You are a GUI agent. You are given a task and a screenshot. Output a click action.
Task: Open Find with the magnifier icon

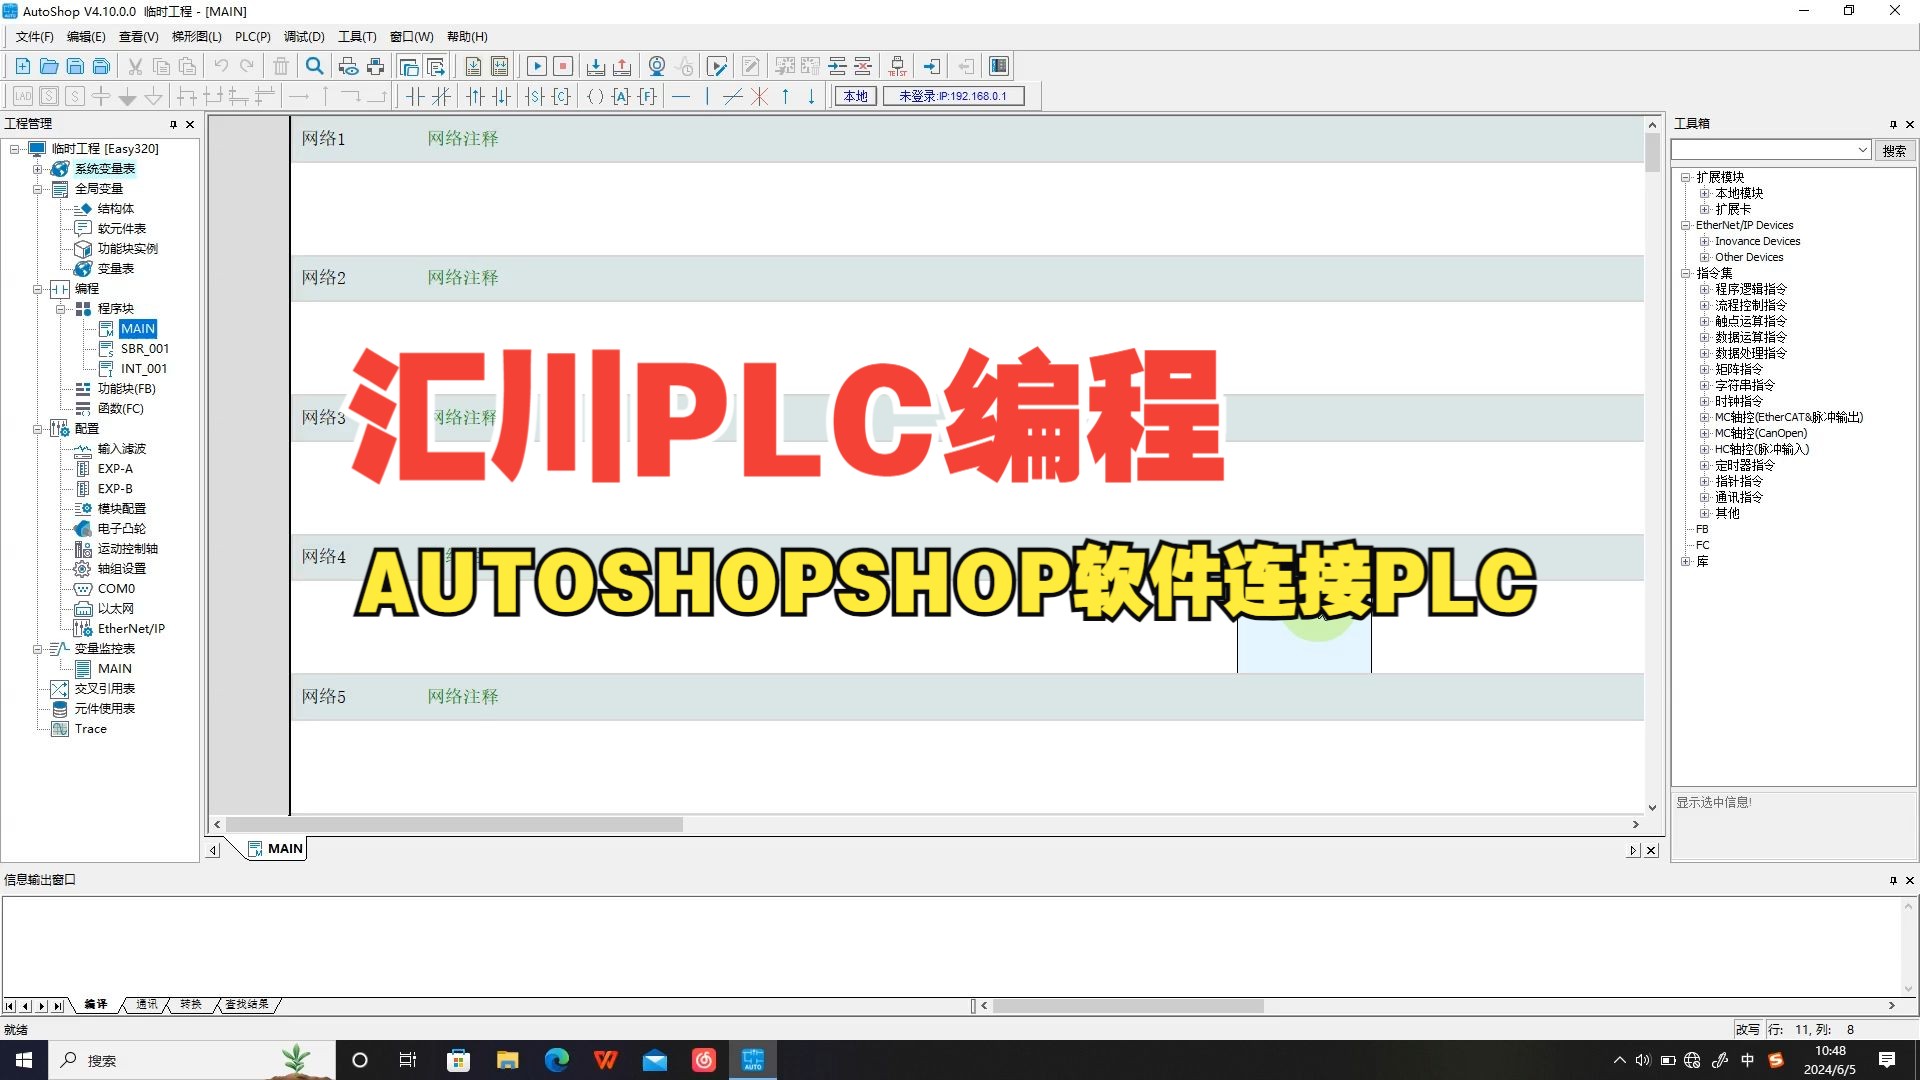point(315,66)
